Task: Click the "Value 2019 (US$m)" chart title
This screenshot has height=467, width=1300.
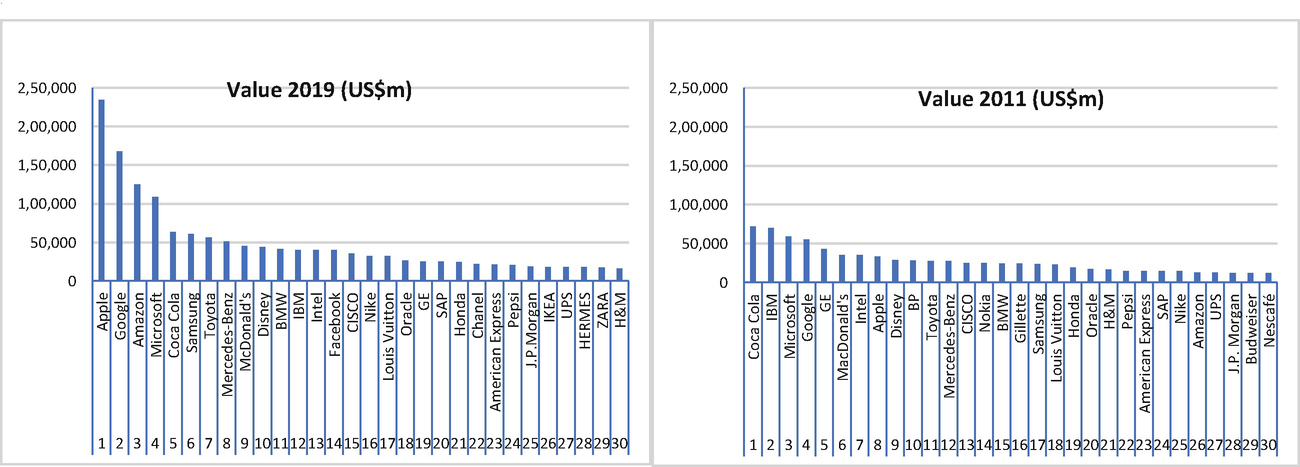Action: click(318, 90)
